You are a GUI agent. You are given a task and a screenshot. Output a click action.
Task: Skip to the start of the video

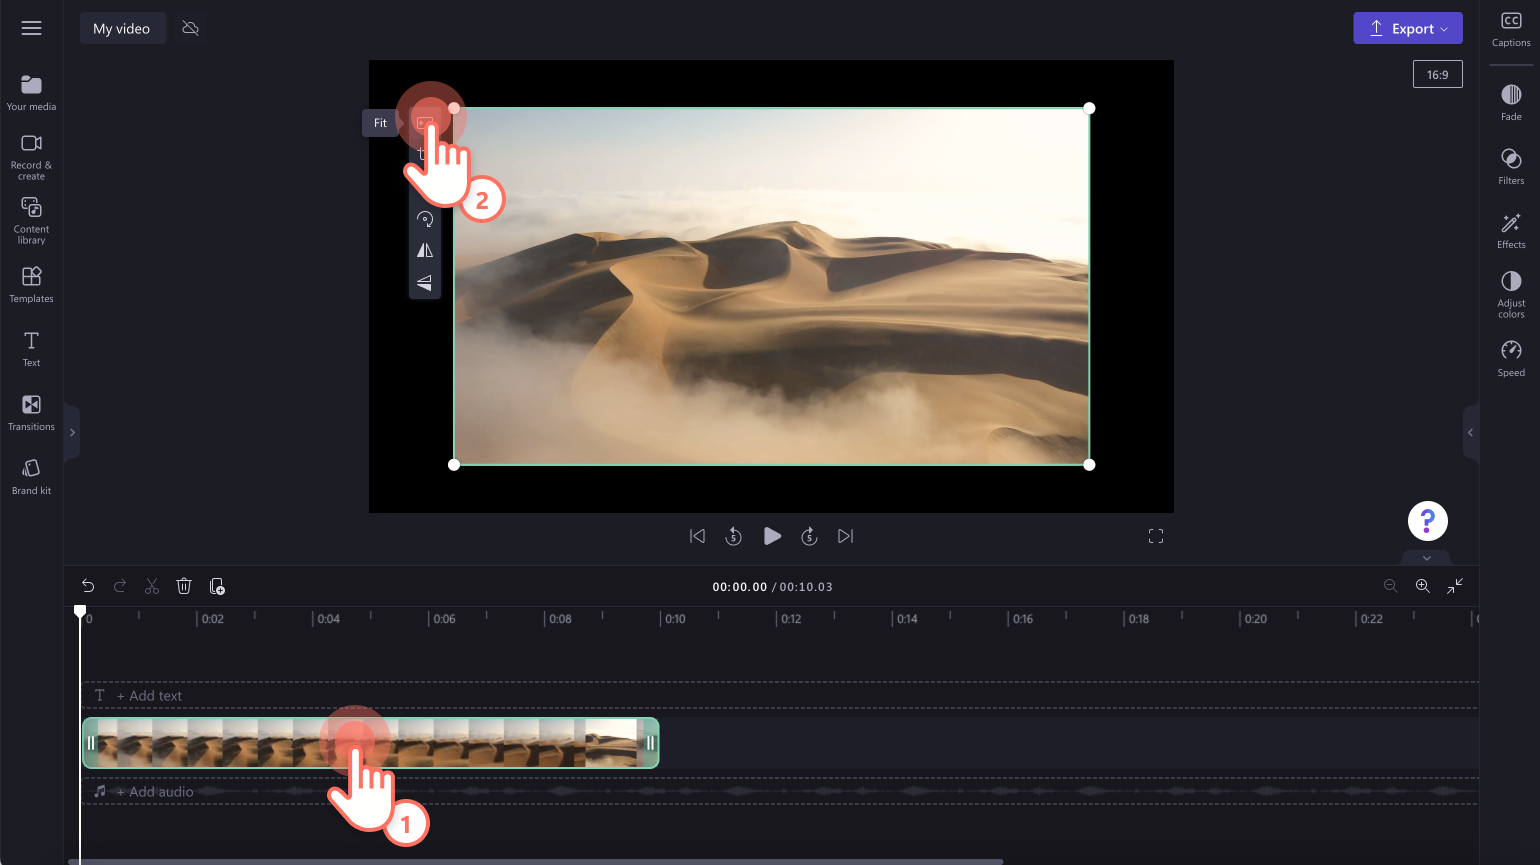click(697, 536)
